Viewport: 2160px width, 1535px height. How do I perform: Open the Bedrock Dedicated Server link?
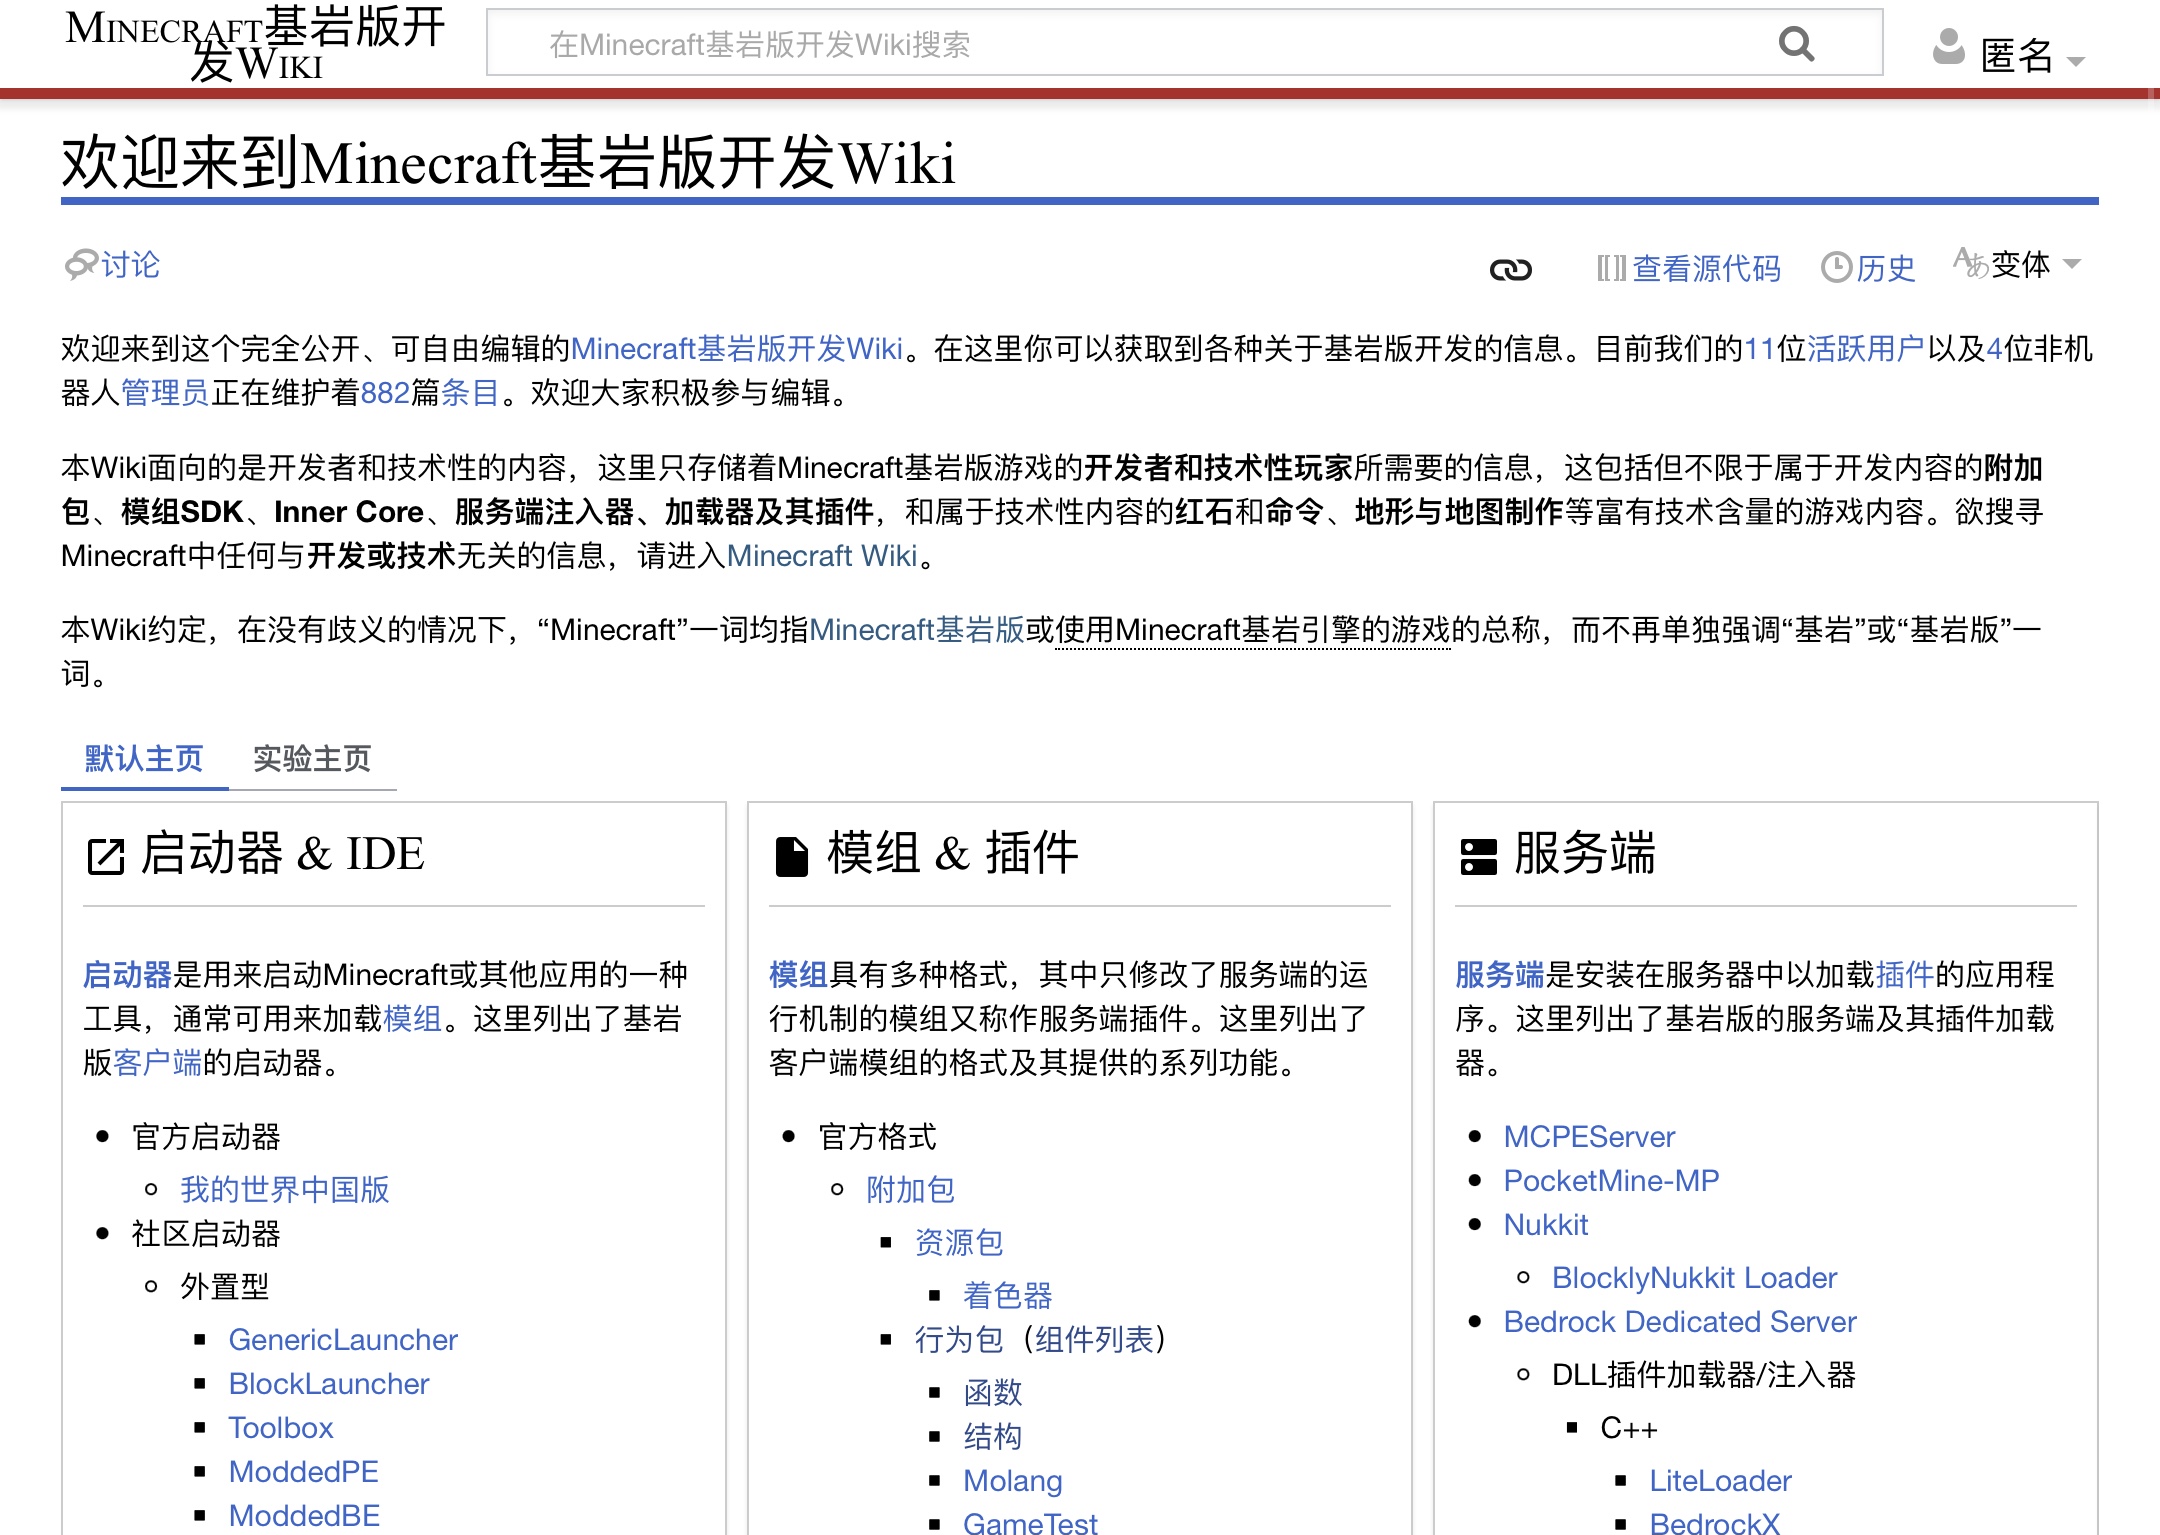[x=1680, y=1322]
